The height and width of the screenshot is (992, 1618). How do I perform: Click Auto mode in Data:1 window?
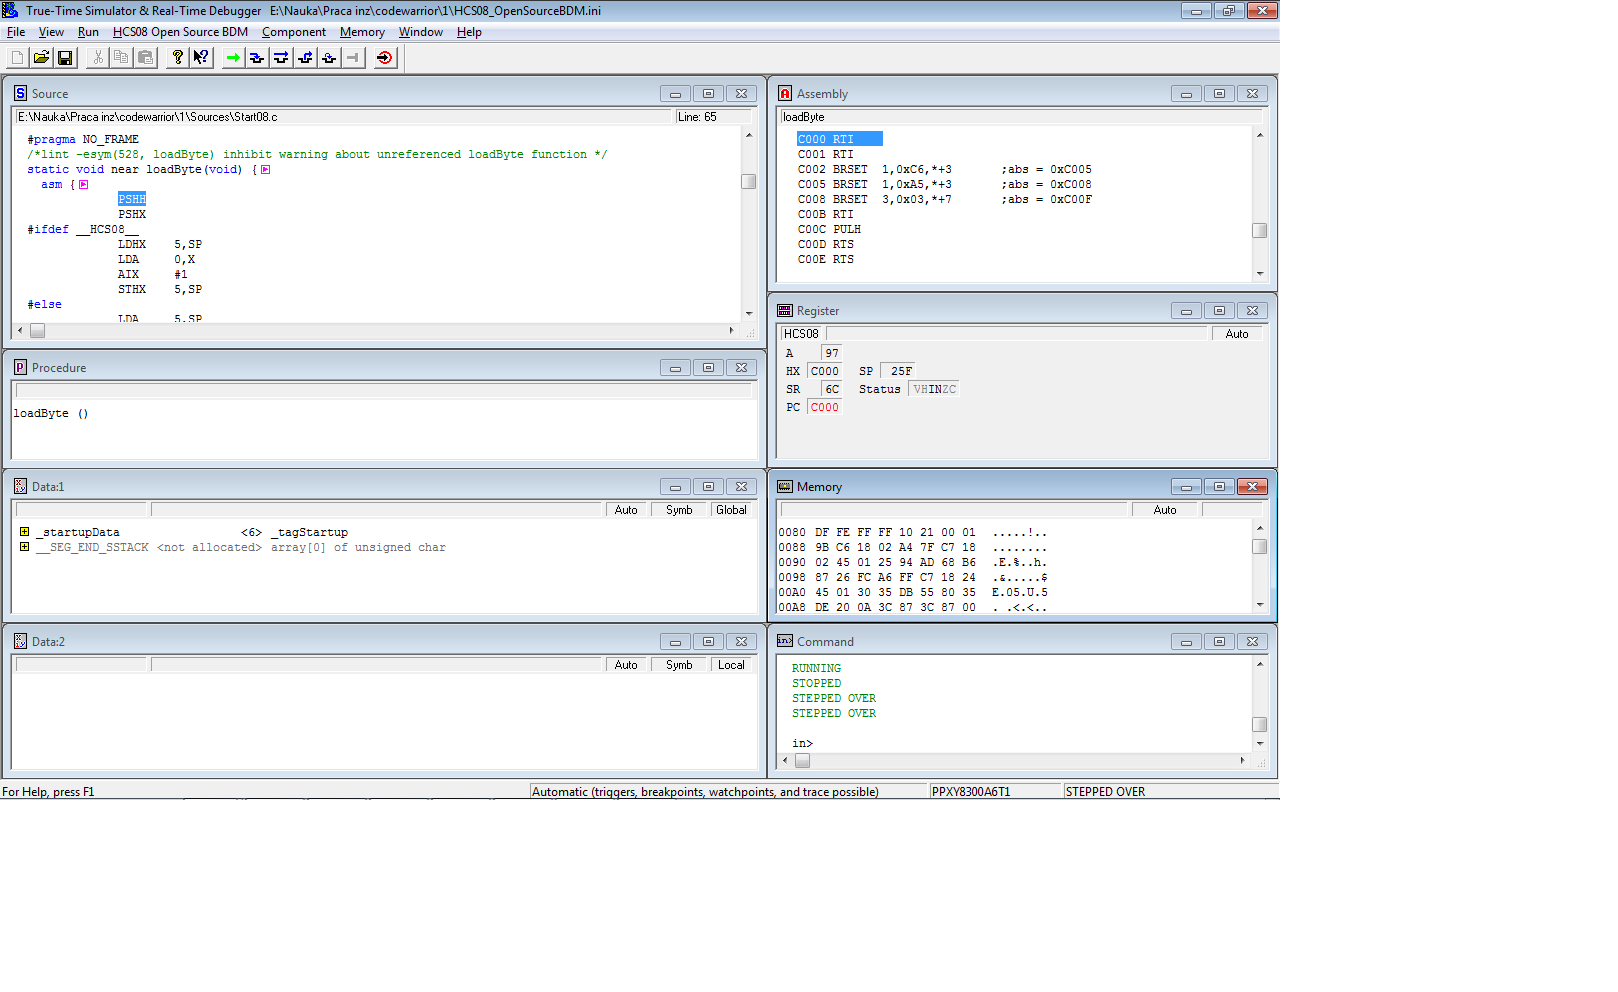click(x=626, y=510)
